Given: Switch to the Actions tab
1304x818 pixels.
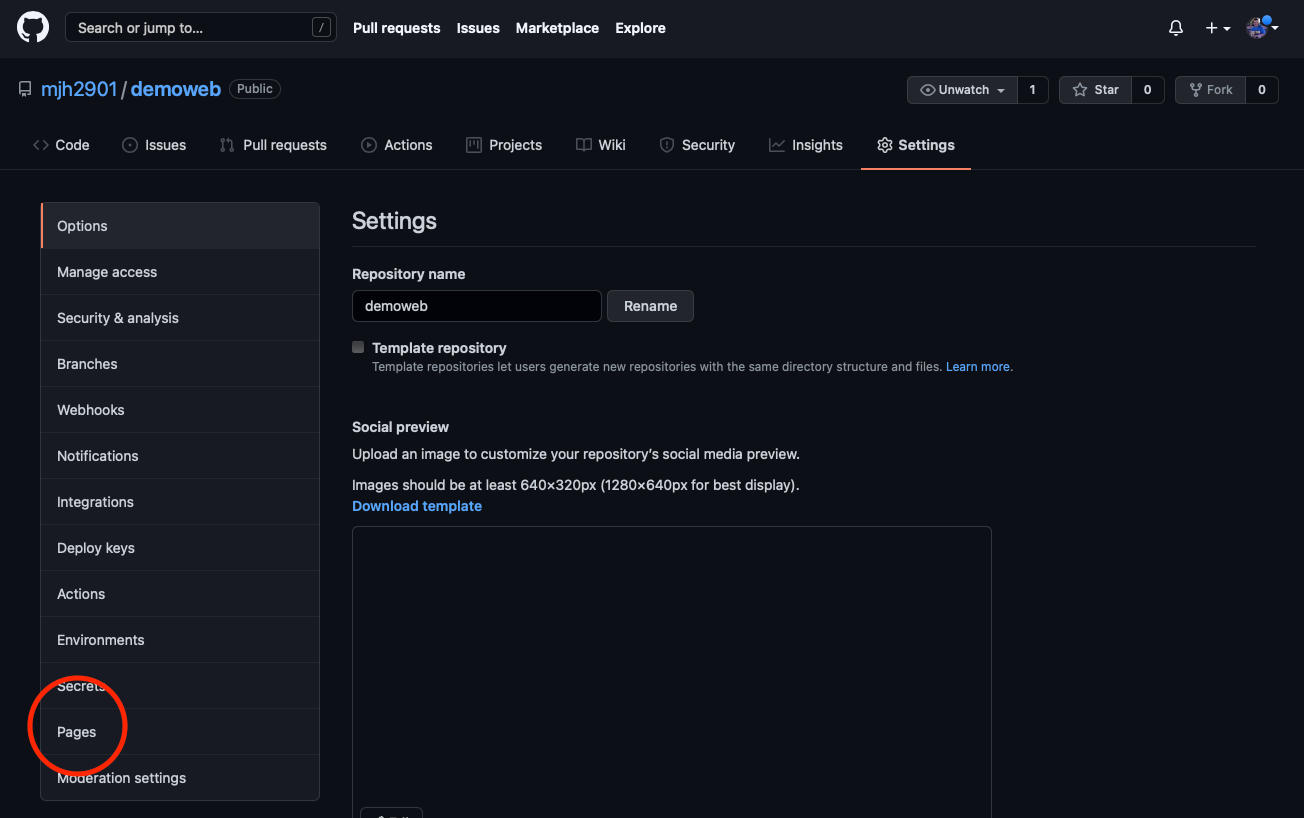Looking at the screenshot, I should click(x=397, y=145).
